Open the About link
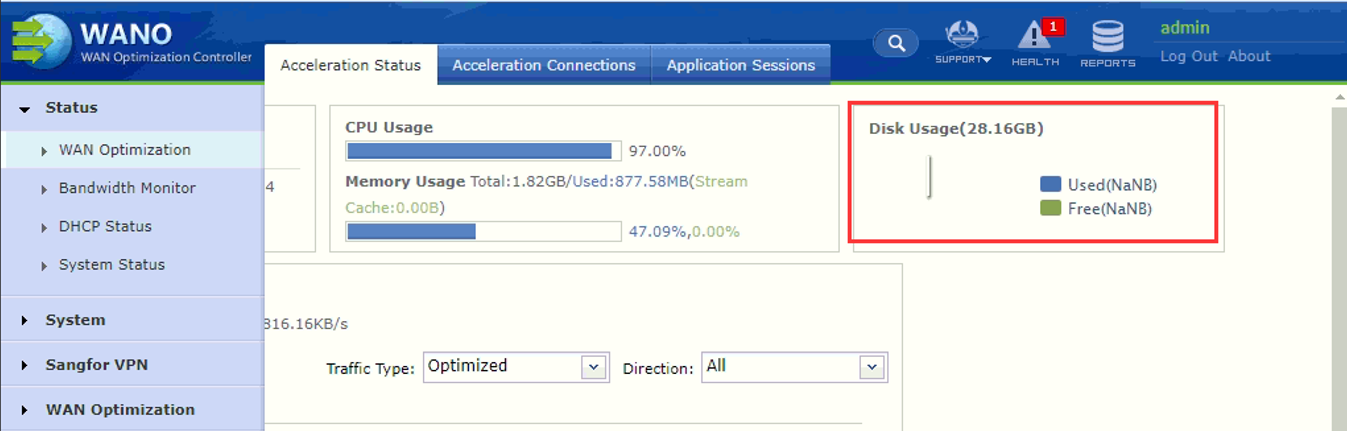Image resolution: width=1347 pixels, height=431 pixels. [x=1249, y=56]
